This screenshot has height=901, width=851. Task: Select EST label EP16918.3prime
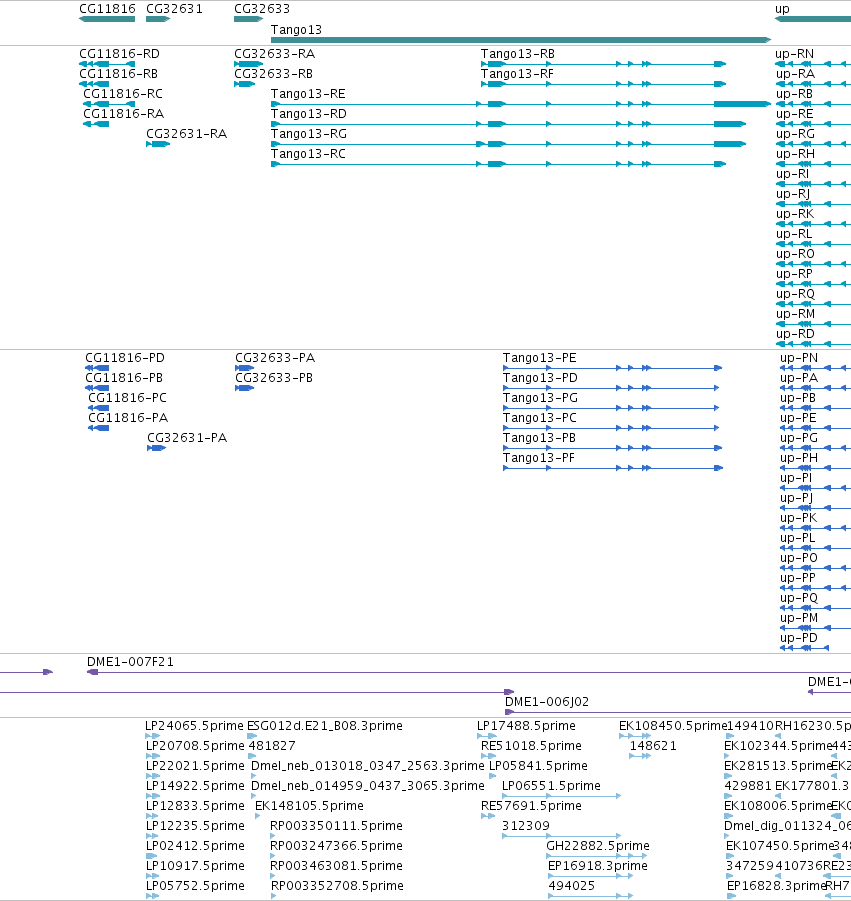[x=598, y=865]
